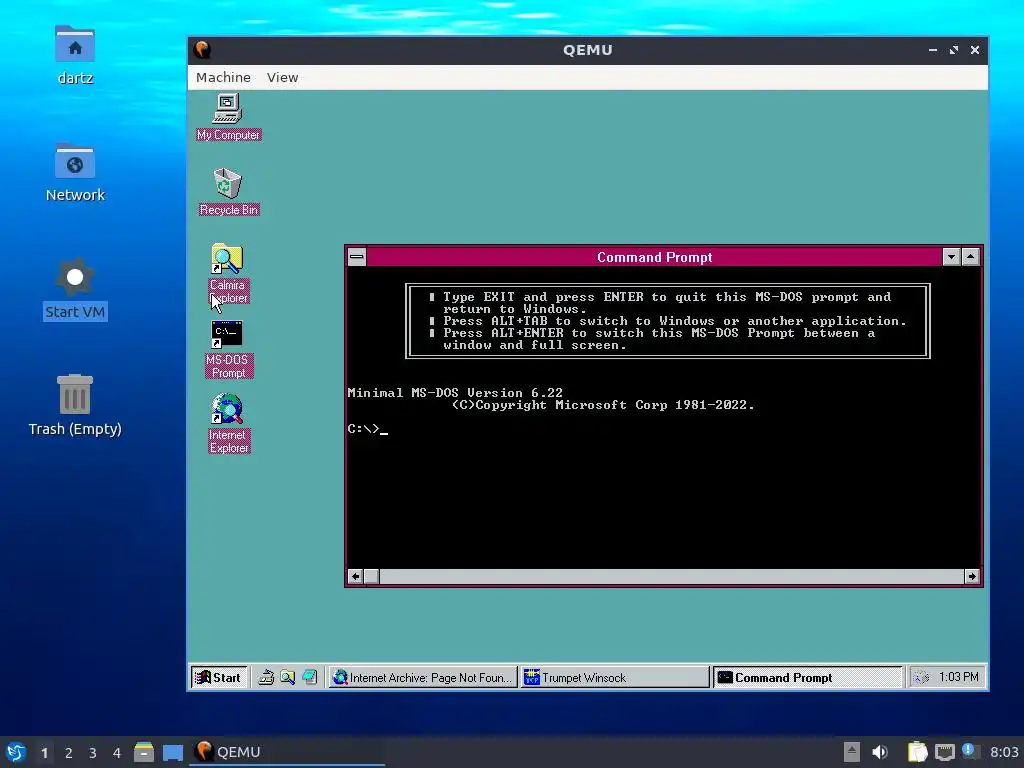1024x768 pixels.
Task: Click the horizontal scrollbar thumb in Command Prompt
Action: point(371,576)
